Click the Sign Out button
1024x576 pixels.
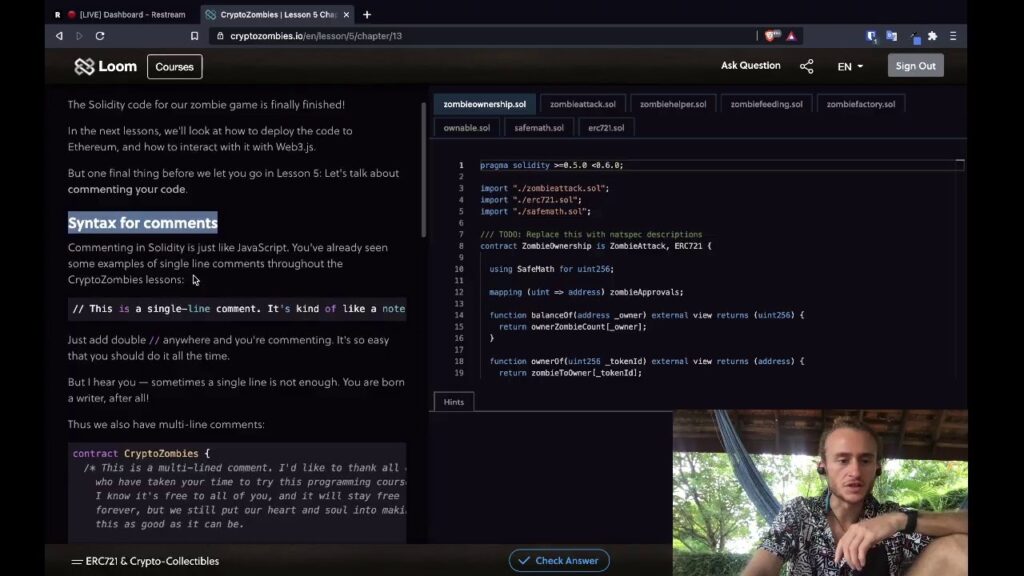[915, 65]
